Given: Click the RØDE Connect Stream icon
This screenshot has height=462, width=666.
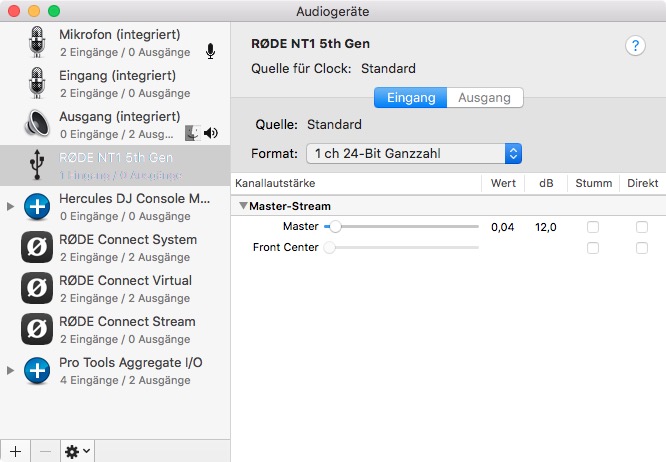Looking at the screenshot, I should tap(37, 329).
